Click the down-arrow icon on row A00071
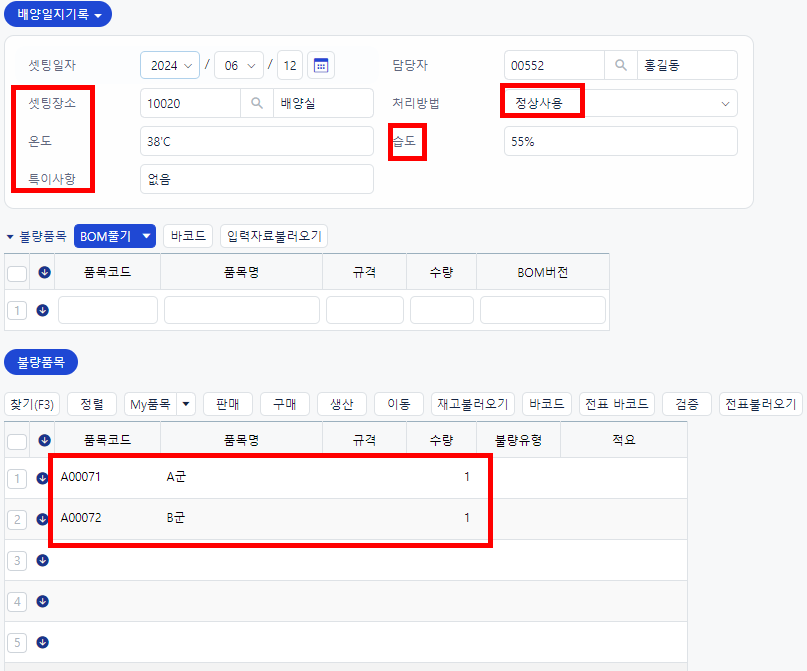 click(43, 478)
